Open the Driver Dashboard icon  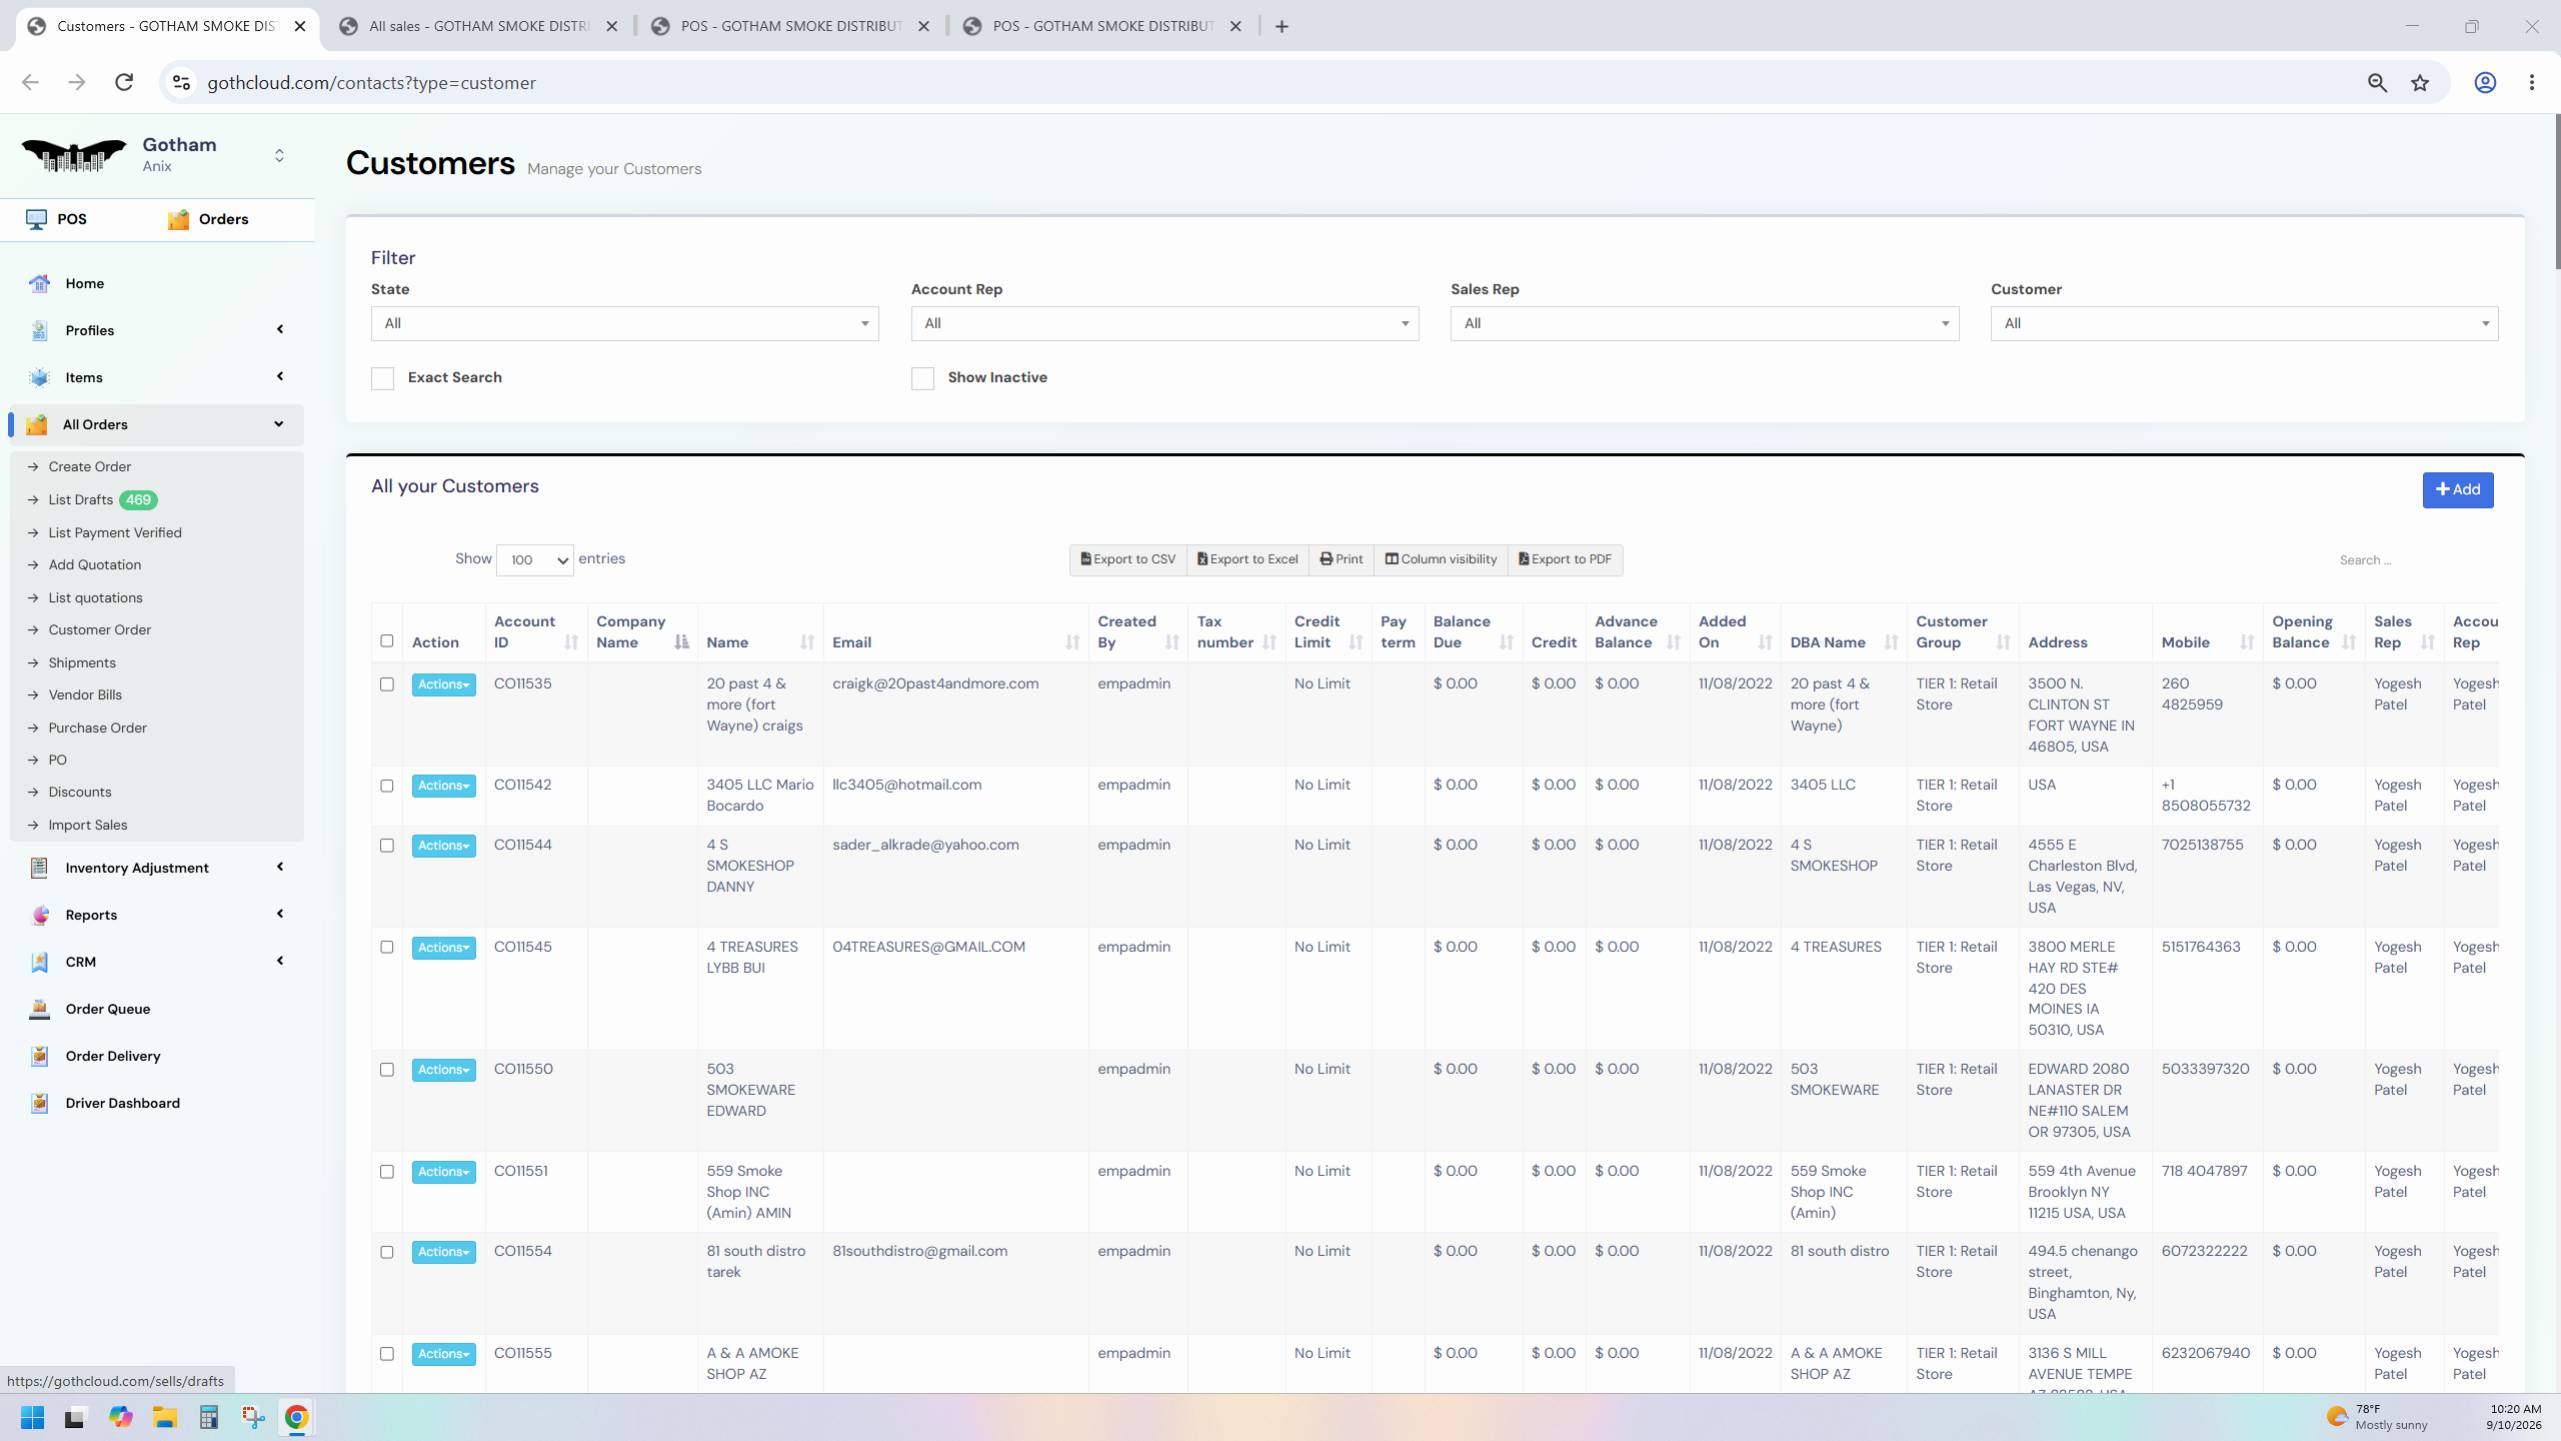click(39, 1103)
